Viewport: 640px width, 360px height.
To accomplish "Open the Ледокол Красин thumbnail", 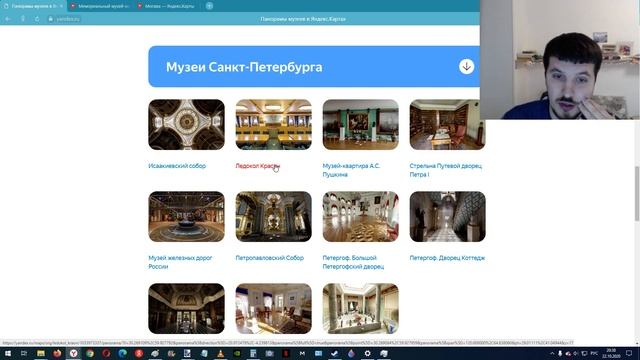I will click(273, 124).
